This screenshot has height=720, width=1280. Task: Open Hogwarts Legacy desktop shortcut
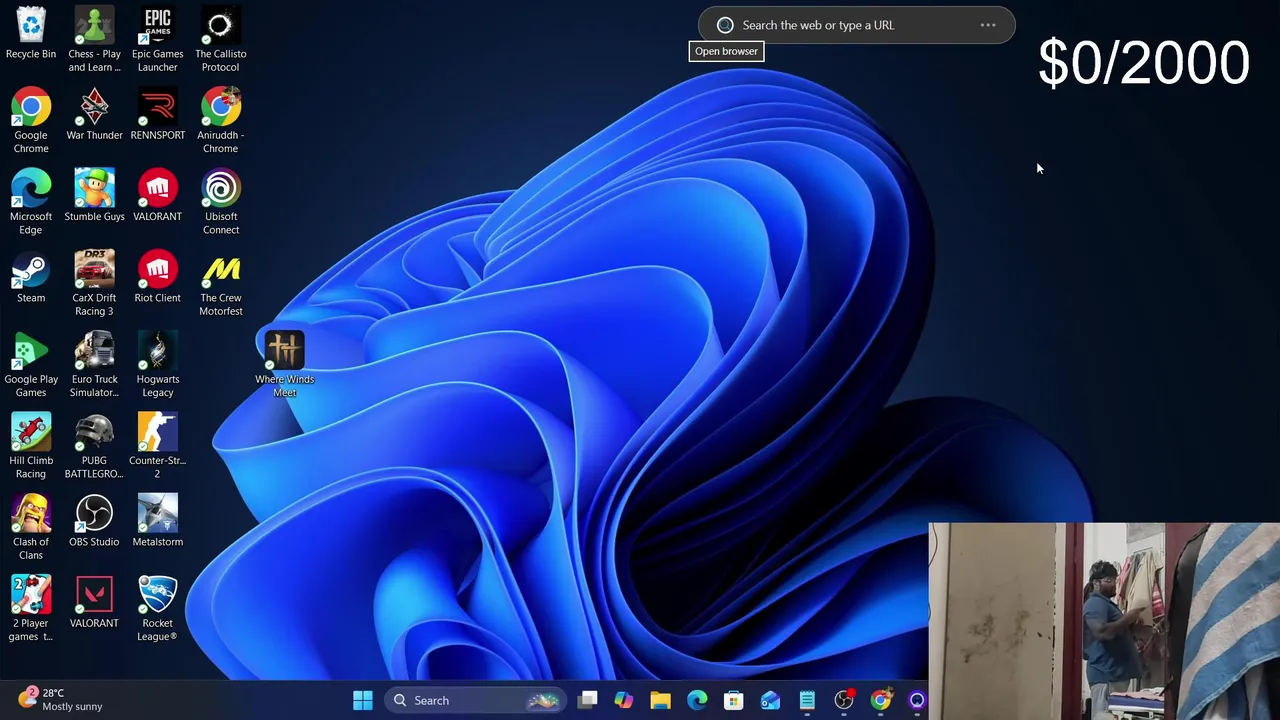click(157, 364)
